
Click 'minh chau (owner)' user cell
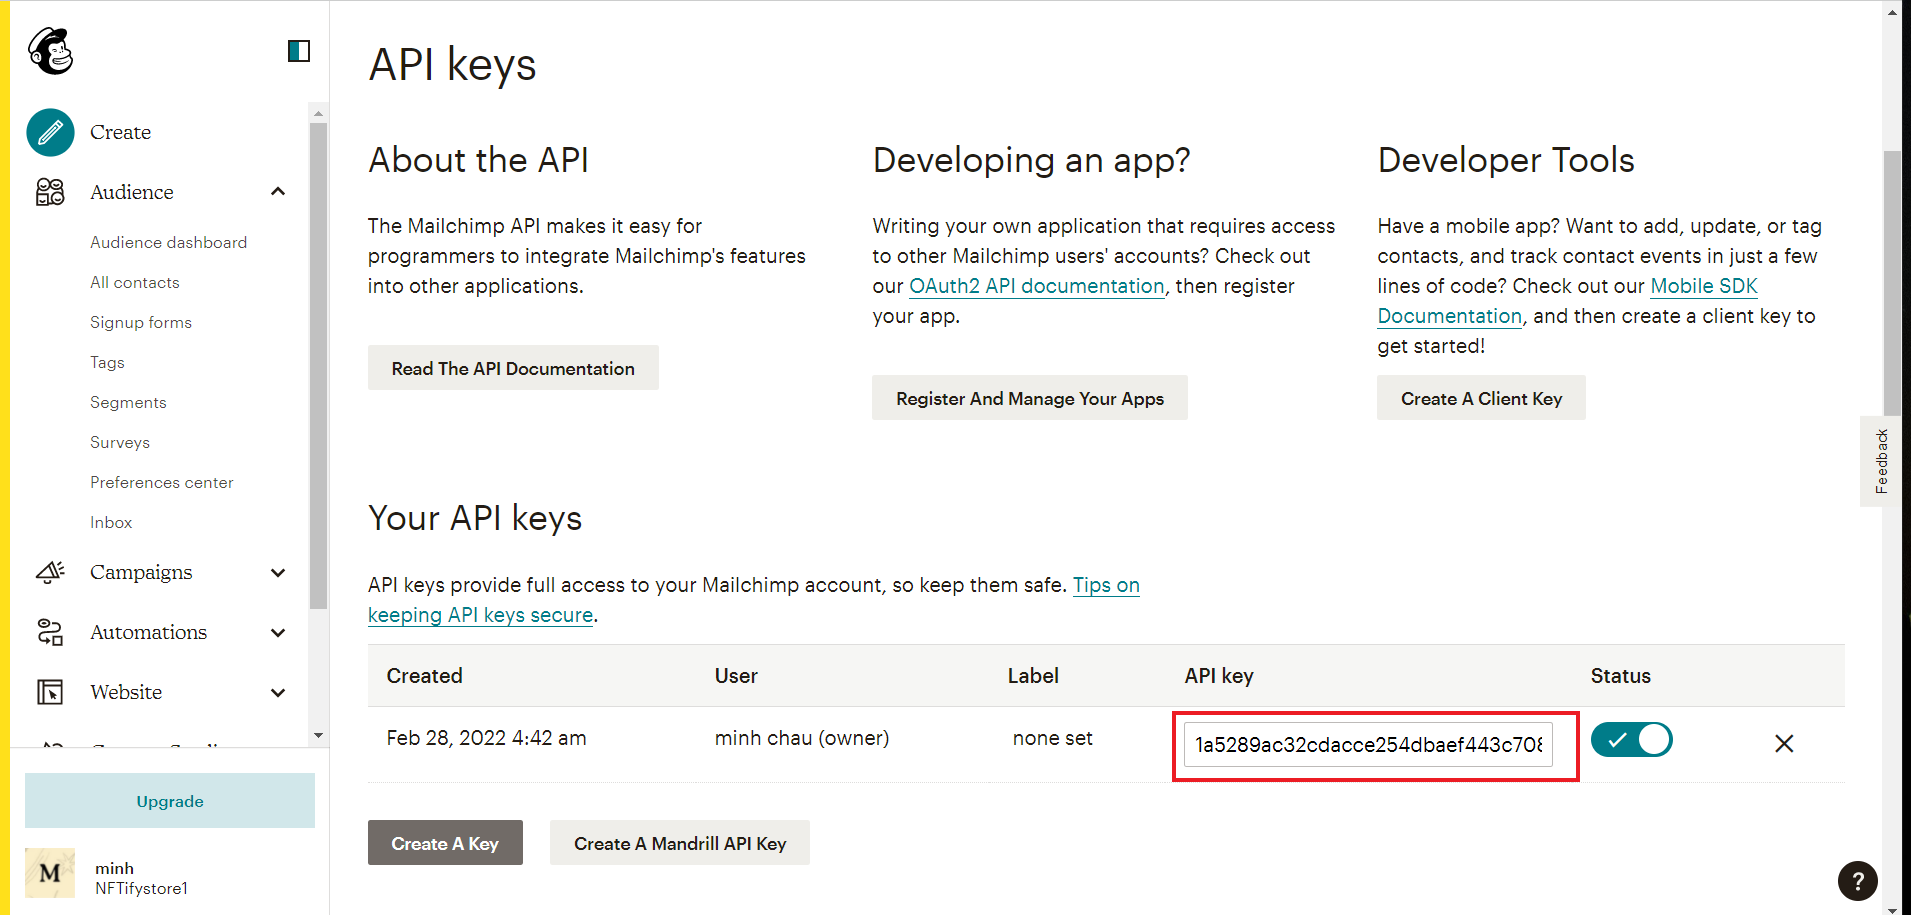(x=802, y=738)
